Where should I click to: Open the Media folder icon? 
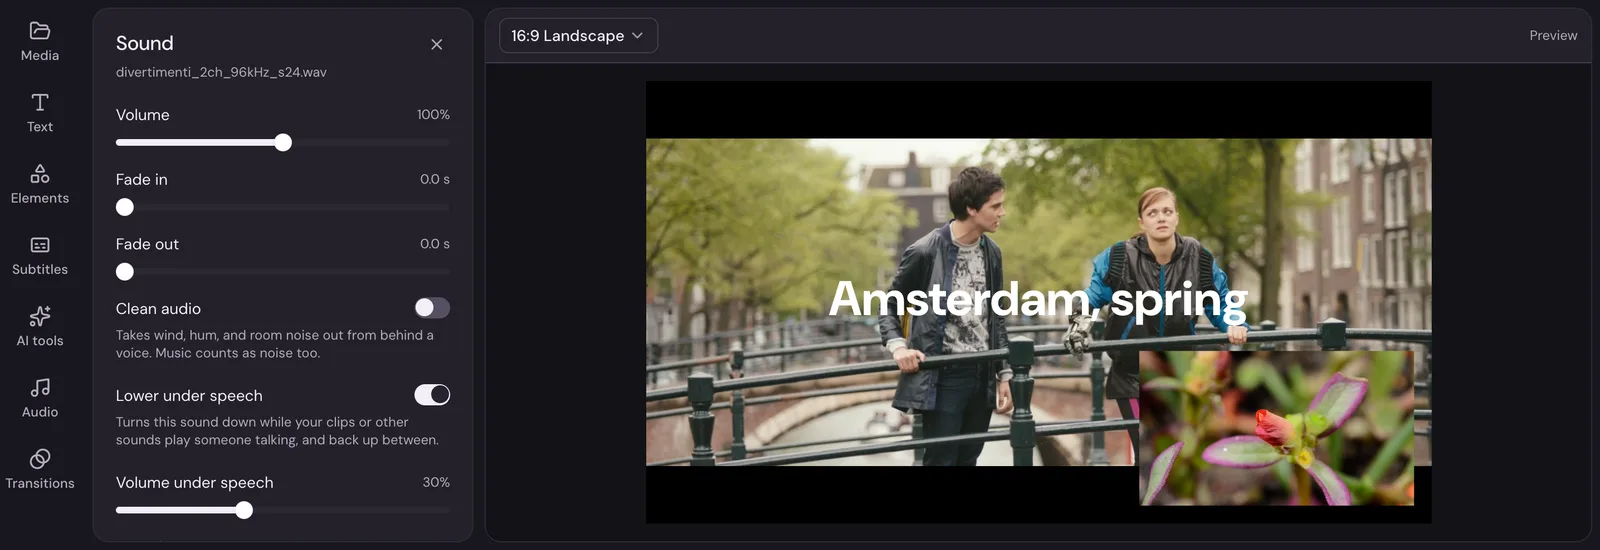coord(40,31)
